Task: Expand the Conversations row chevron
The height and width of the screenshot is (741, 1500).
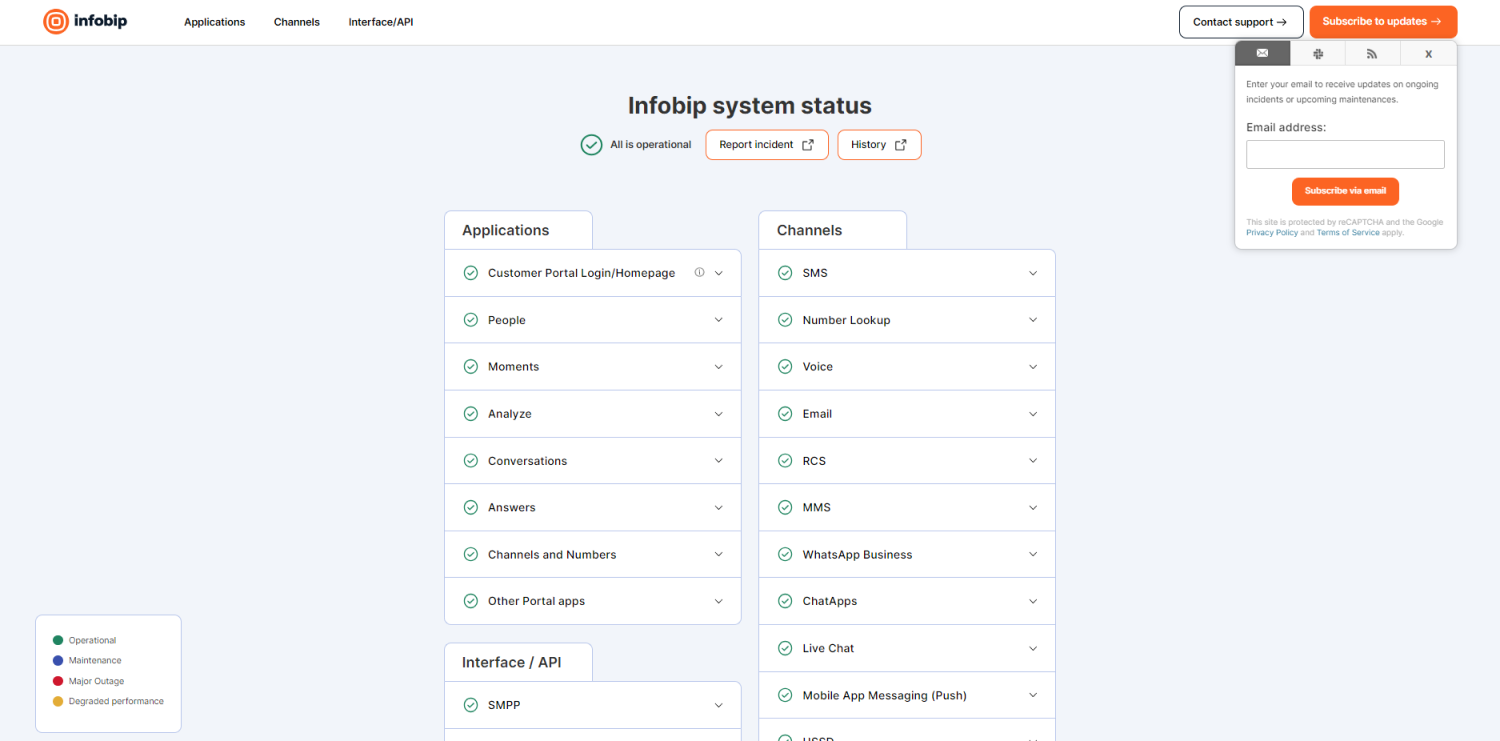Action: (718, 461)
